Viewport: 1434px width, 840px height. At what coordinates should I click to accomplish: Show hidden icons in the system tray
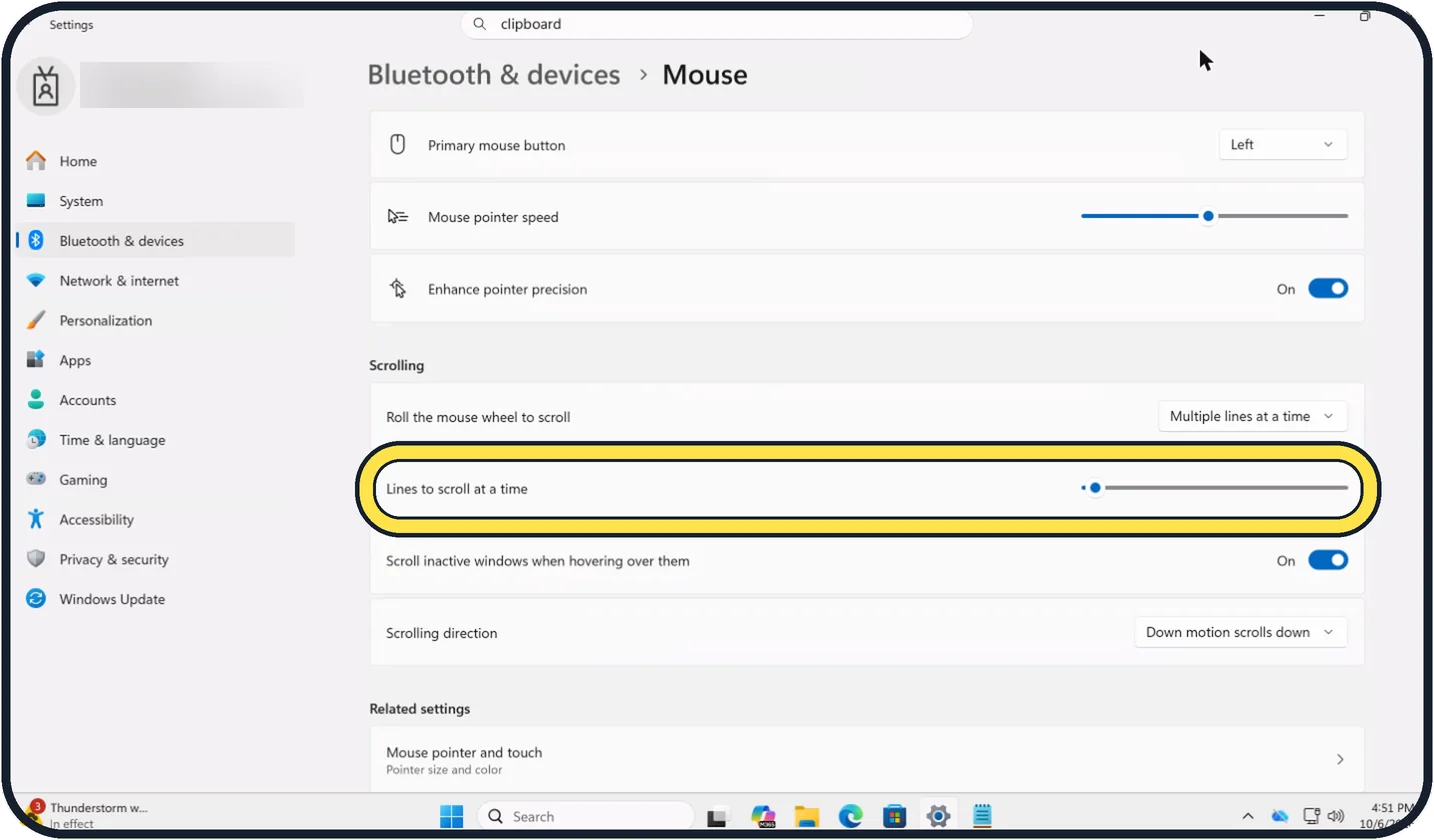tap(1248, 816)
